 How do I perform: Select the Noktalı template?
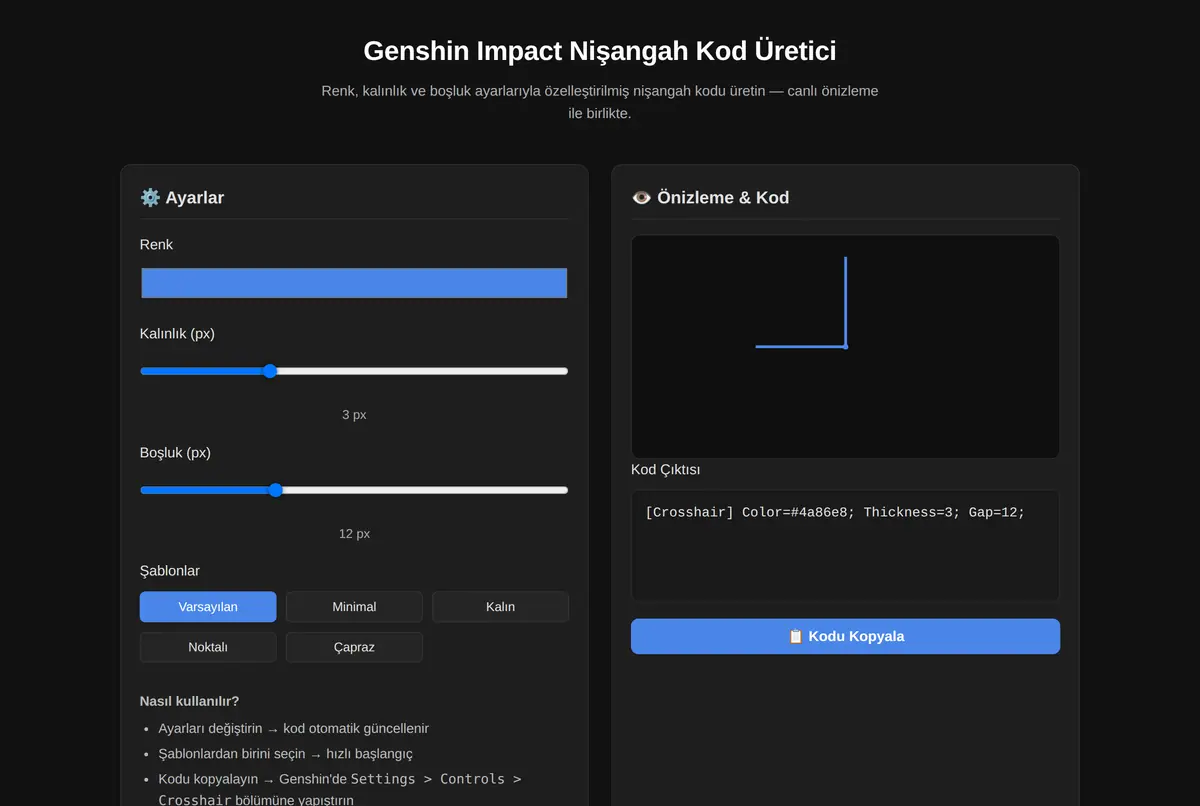(208, 647)
